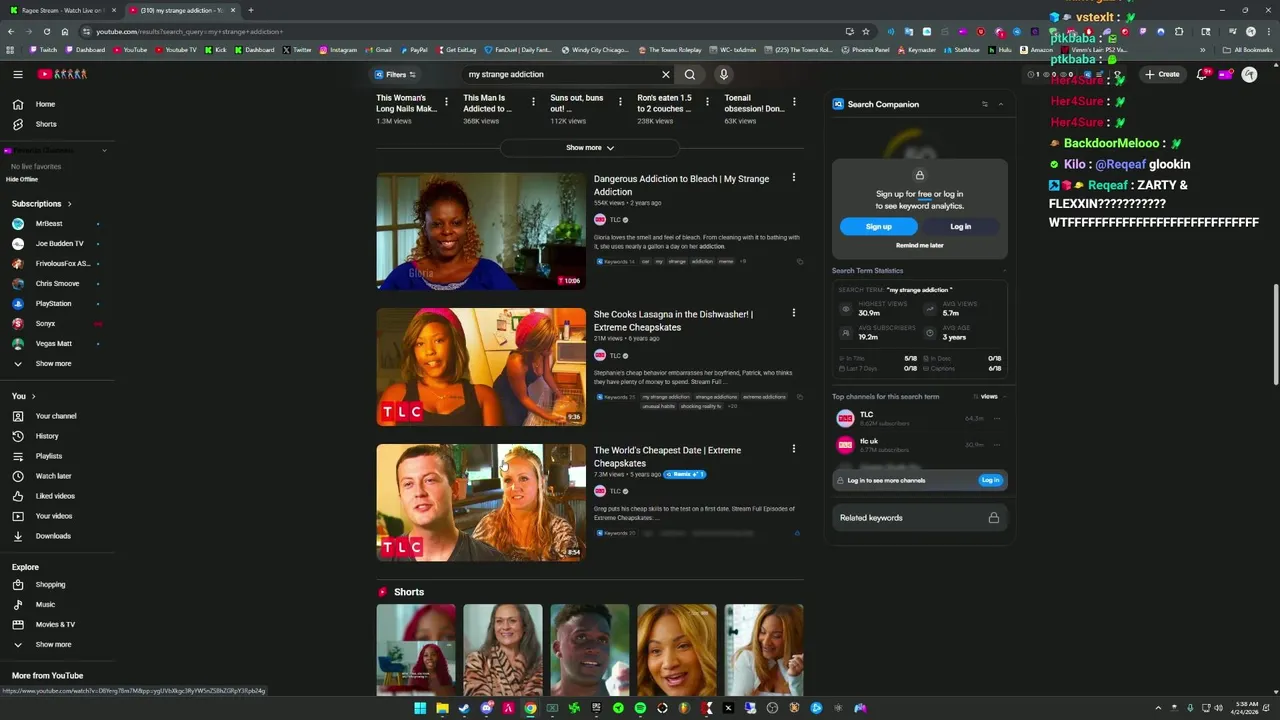Viewport: 1280px width, 720px height.
Task: Open Movies & TV in Explore
Action: click(57, 624)
